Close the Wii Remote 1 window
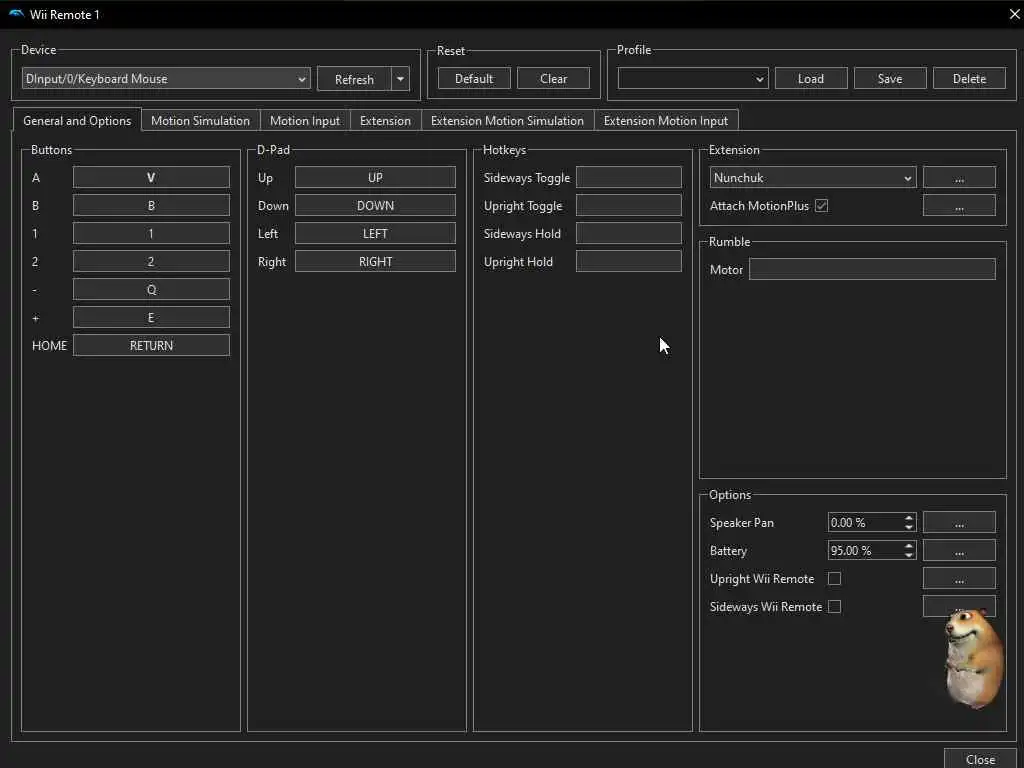This screenshot has height=768, width=1024. [1014, 14]
